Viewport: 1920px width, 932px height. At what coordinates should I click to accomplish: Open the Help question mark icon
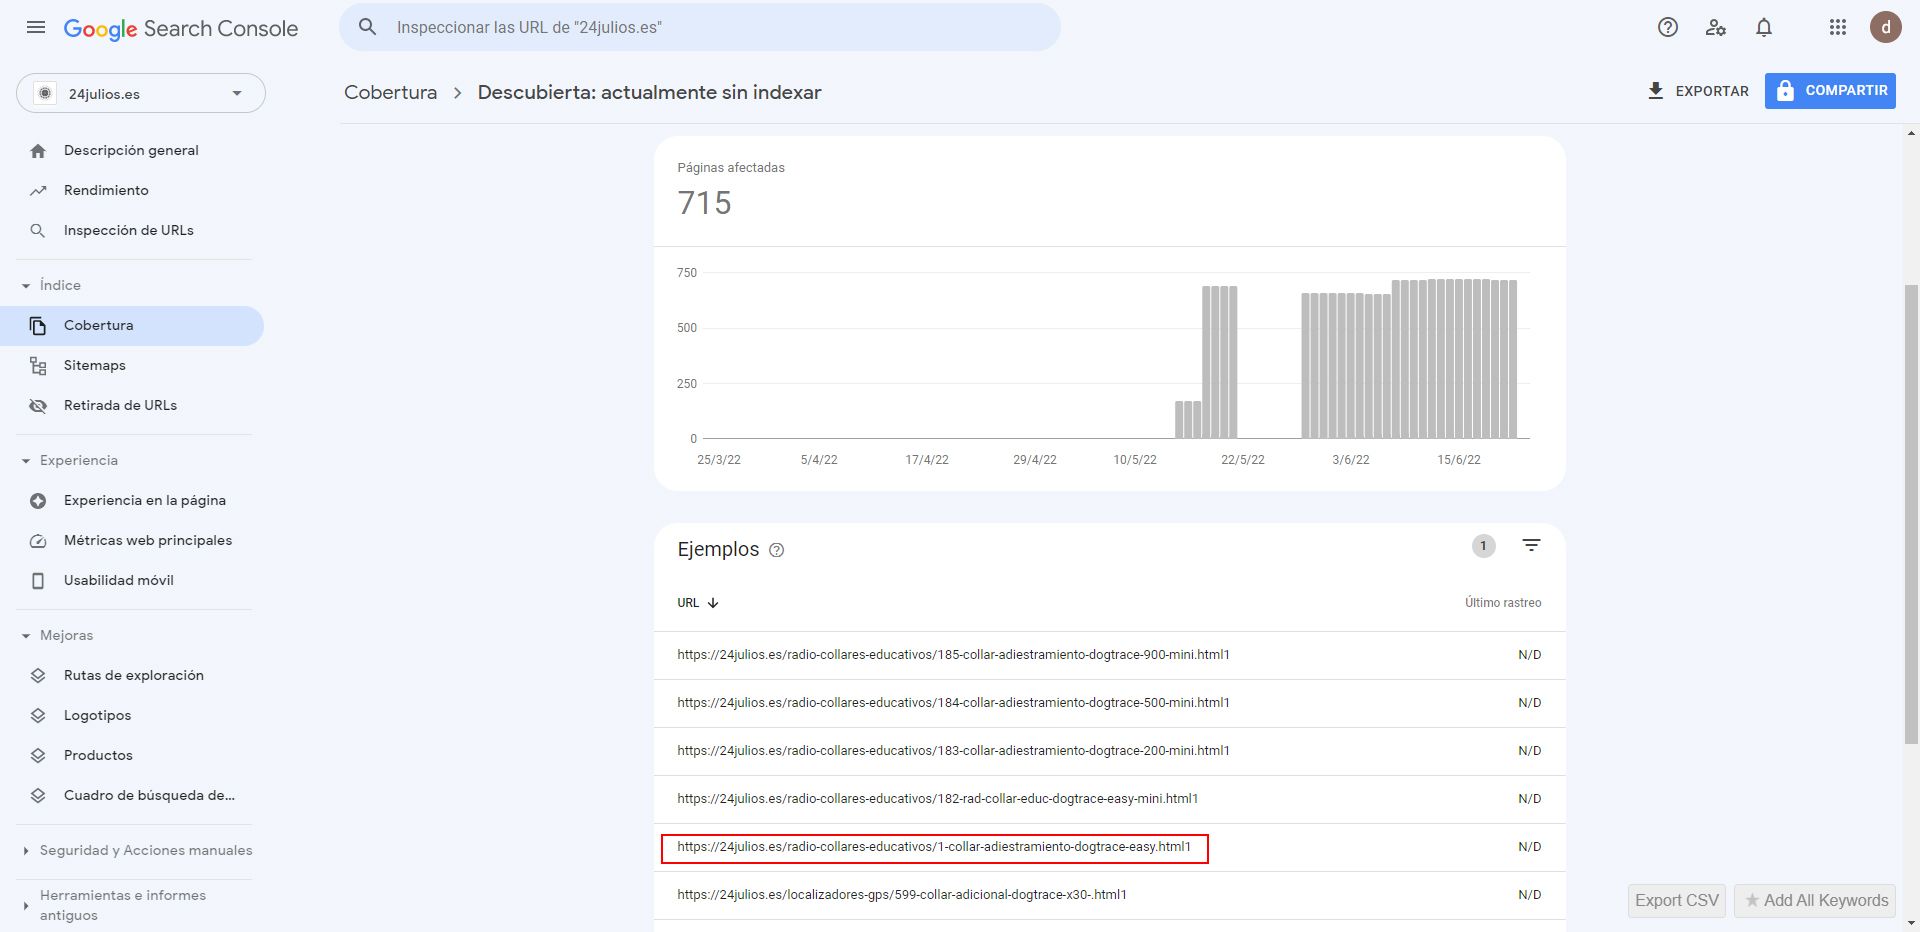pyautogui.click(x=1668, y=28)
